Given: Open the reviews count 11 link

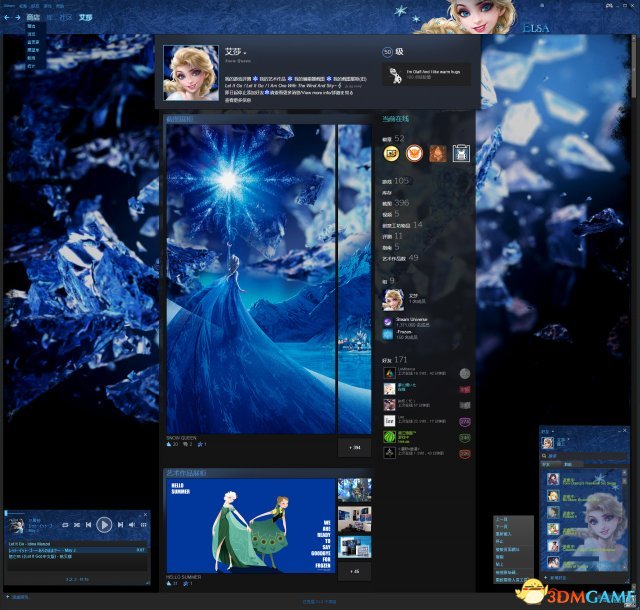Looking at the screenshot, I should (392, 236).
